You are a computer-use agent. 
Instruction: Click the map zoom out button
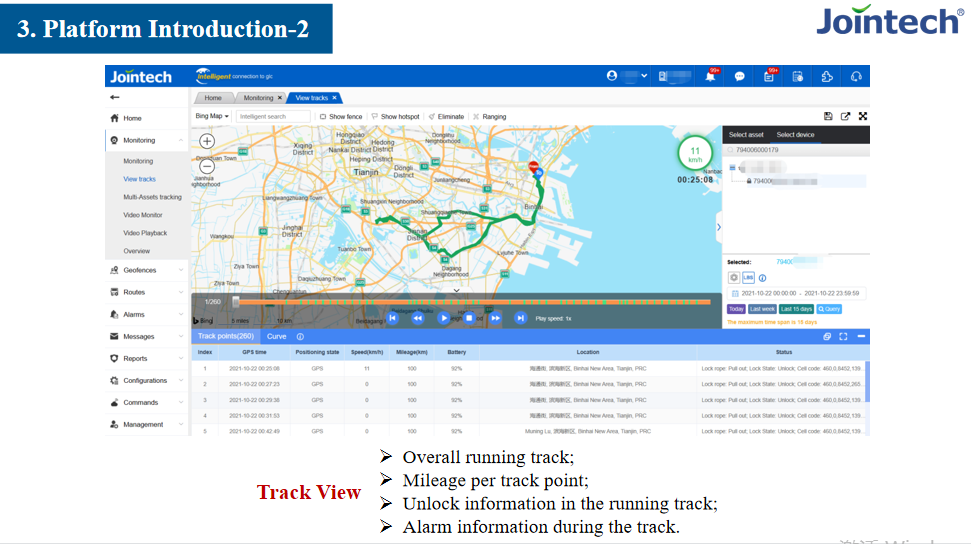click(x=206, y=167)
